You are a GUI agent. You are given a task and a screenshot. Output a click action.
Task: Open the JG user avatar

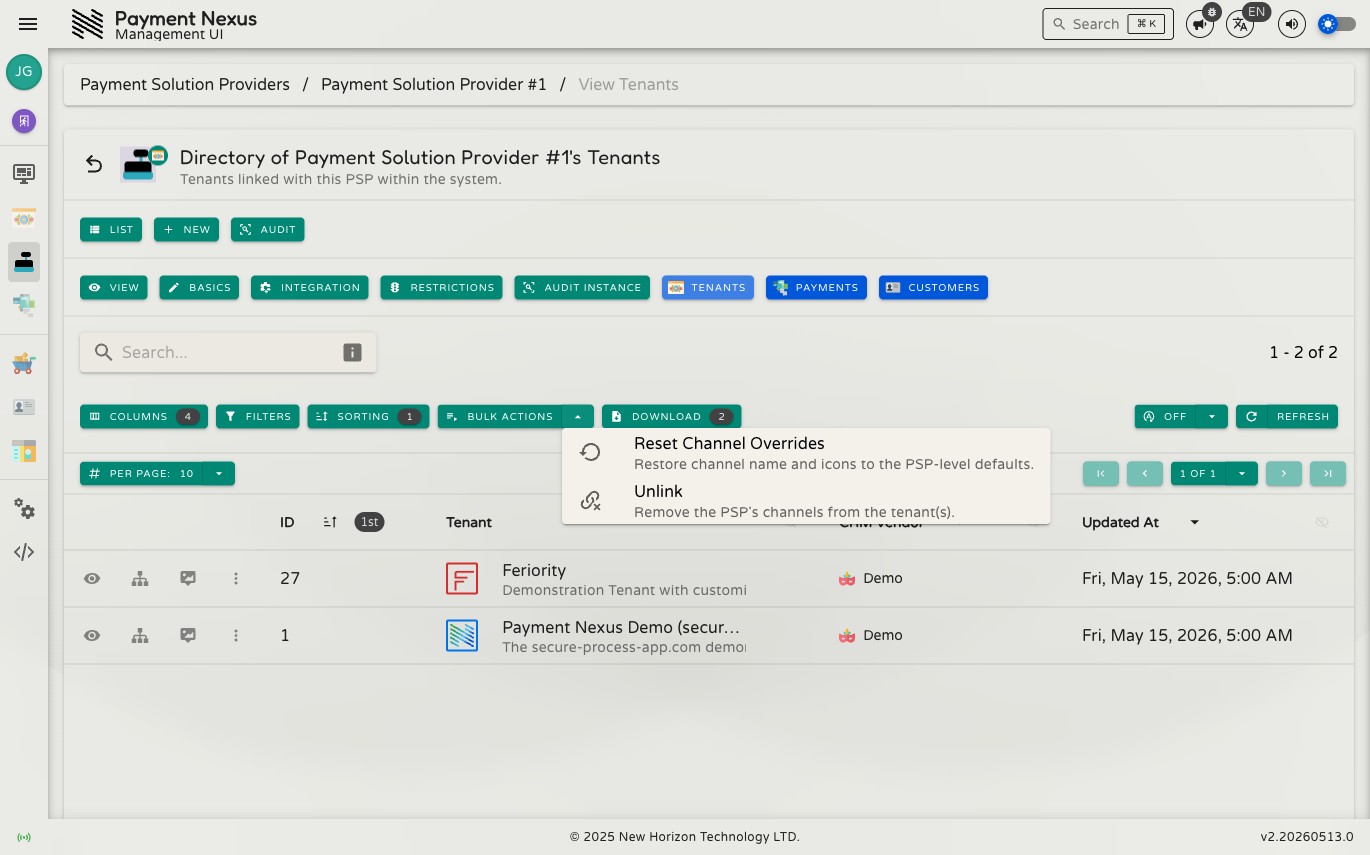coord(24,72)
